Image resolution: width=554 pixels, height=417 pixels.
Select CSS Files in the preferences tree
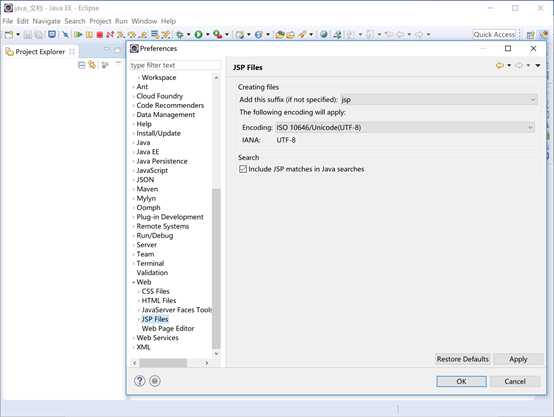(x=155, y=291)
